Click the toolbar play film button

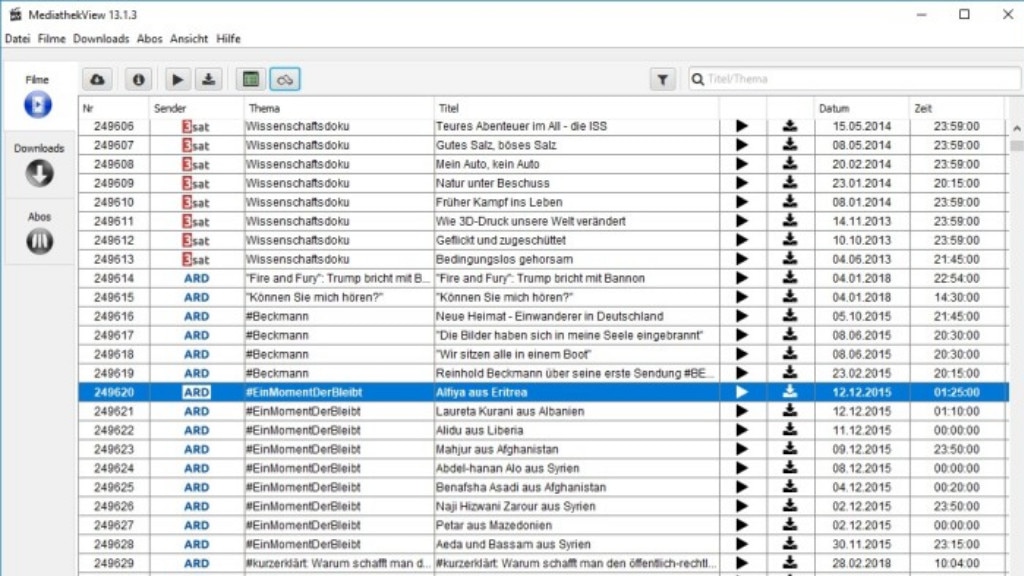pos(177,80)
